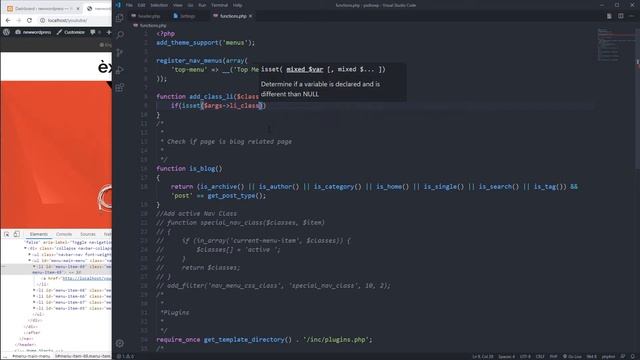Click the comments bubble in WordPress admin bar
640x360 pixels.
[x=93, y=32]
